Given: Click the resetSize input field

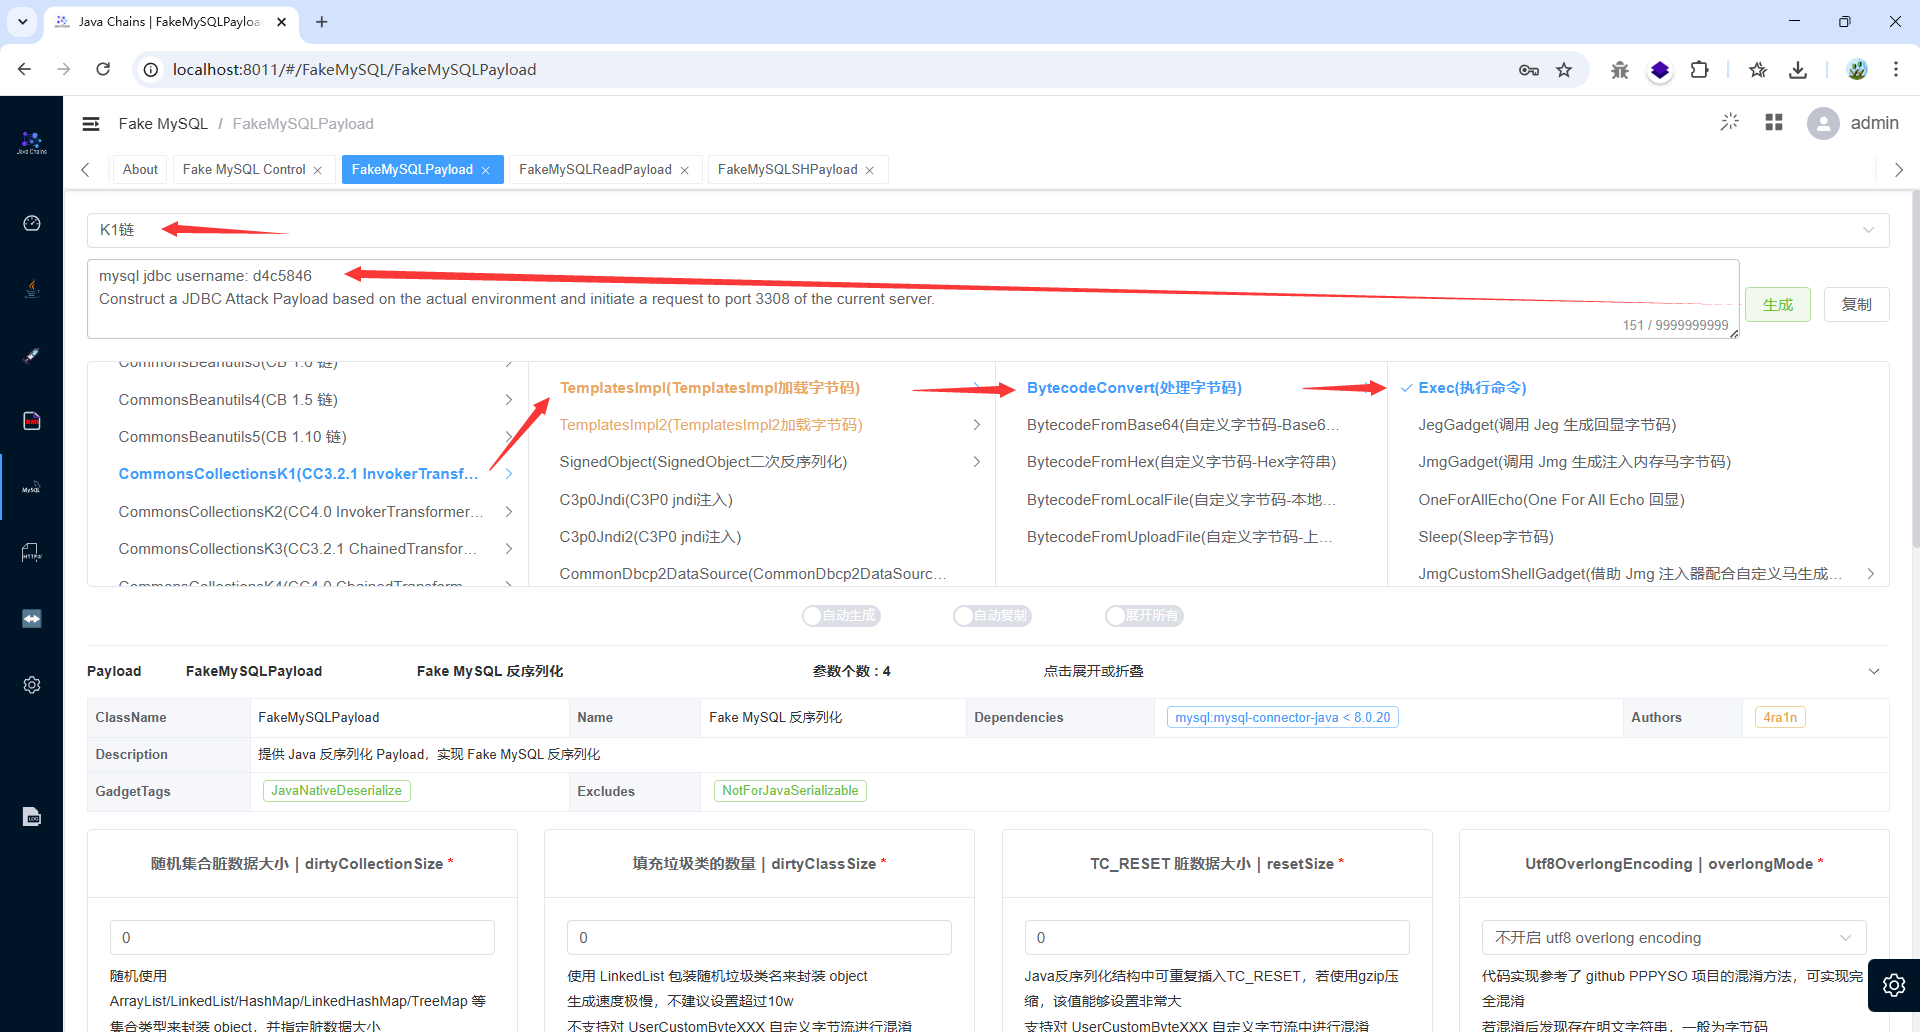Looking at the screenshot, I should tap(1217, 938).
